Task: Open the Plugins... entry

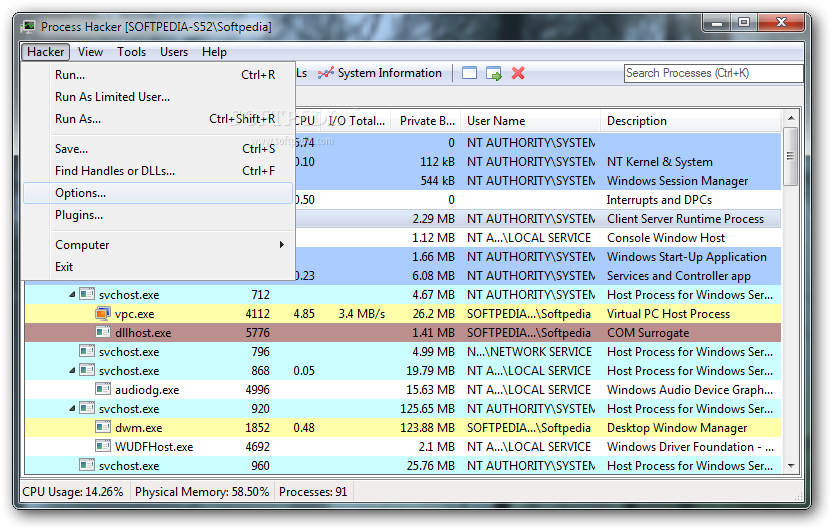Action: click(x=158, y=215)
